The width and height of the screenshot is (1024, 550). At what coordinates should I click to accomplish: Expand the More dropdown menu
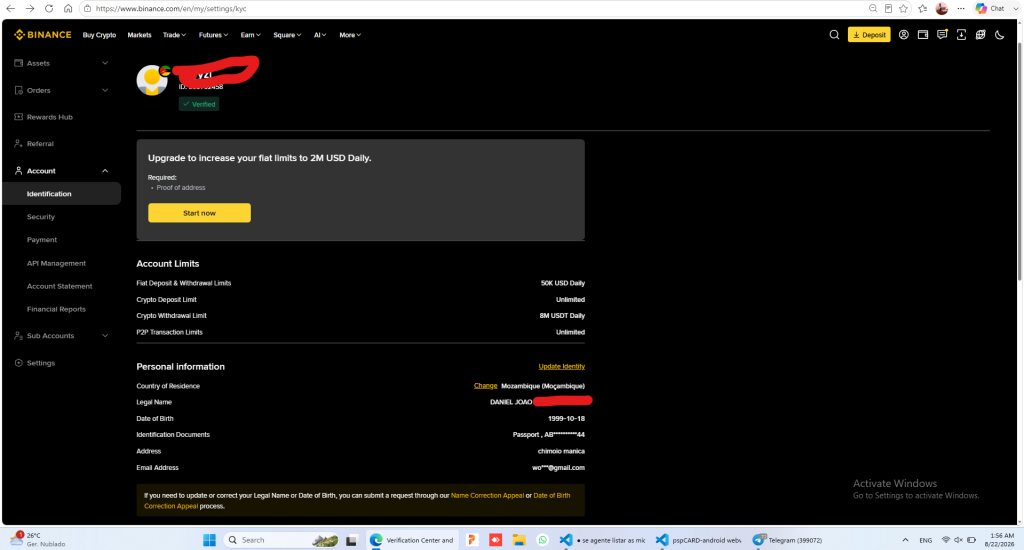(350, 35)
